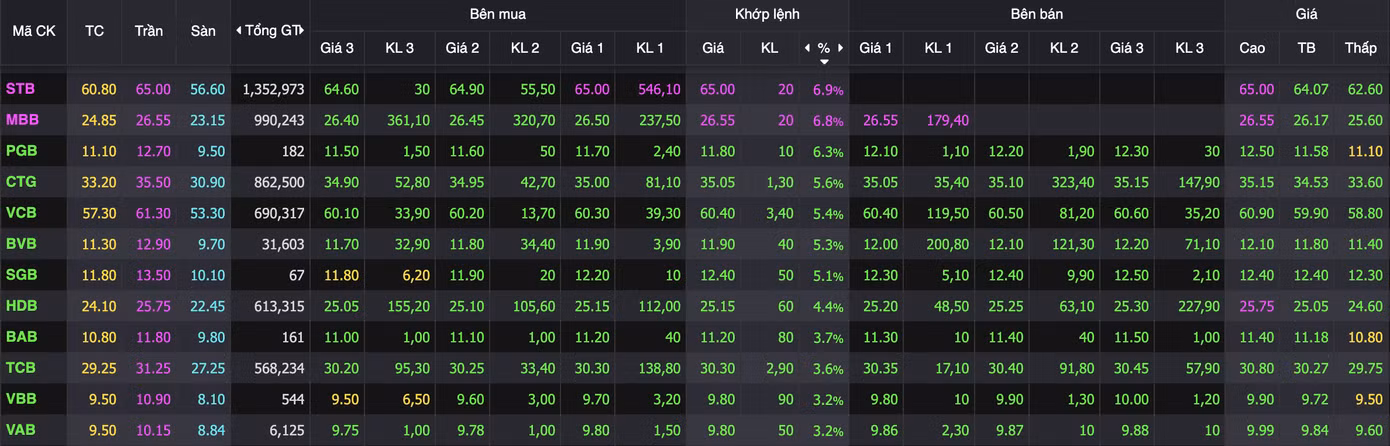
Task: Click right arrow beside Tổng GT header
Action: [x=301, y=31]
